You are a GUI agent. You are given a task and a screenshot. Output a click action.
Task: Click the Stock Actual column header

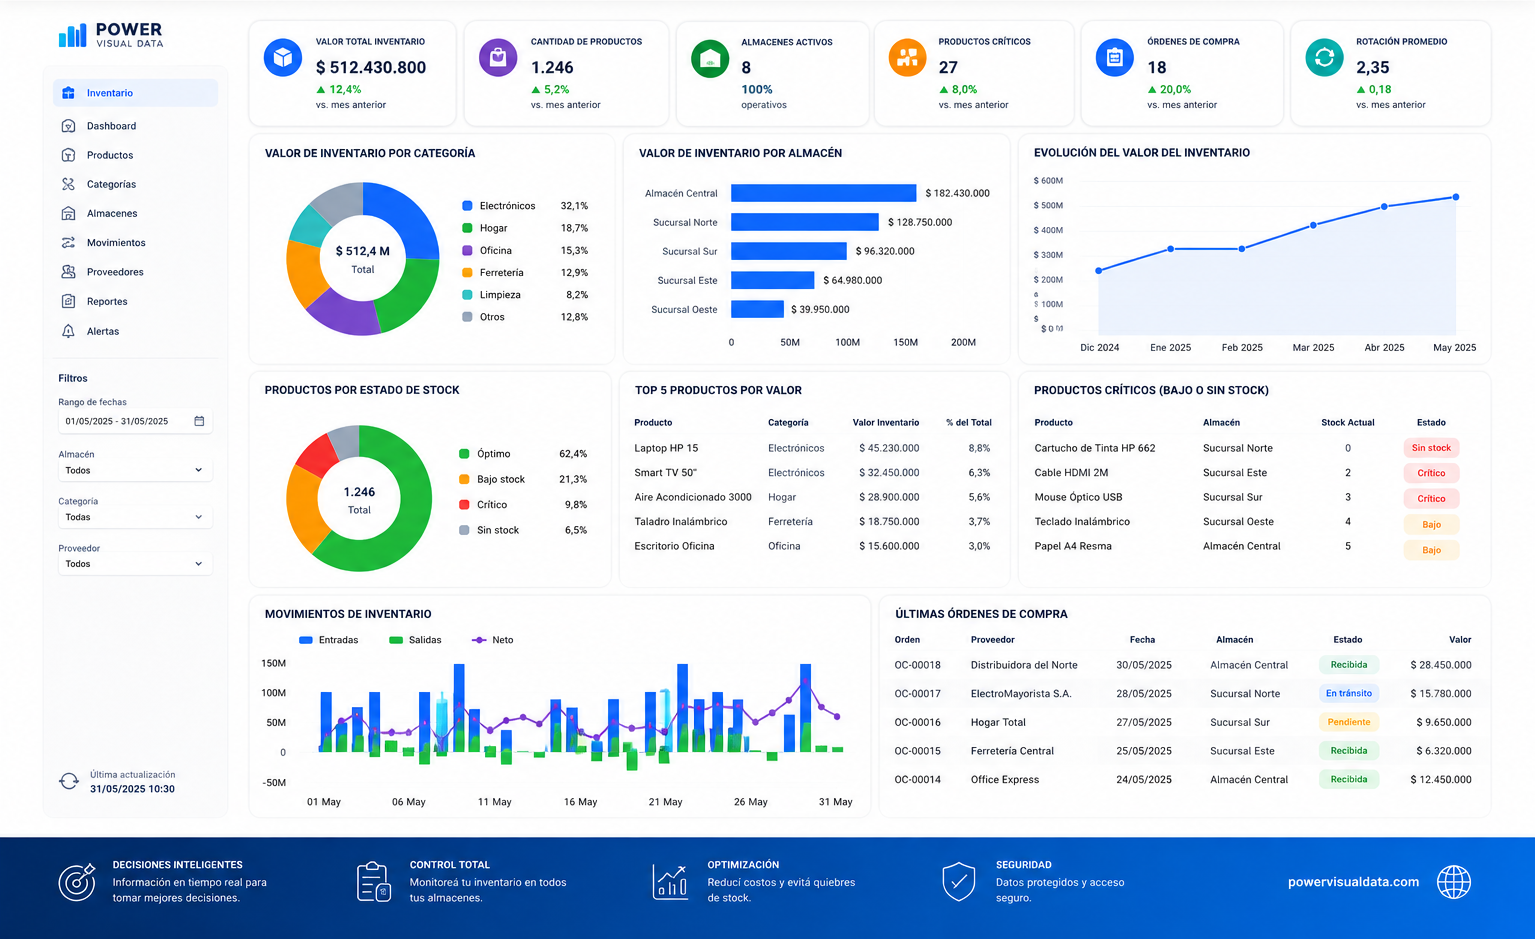click(x=1347, y=423)
